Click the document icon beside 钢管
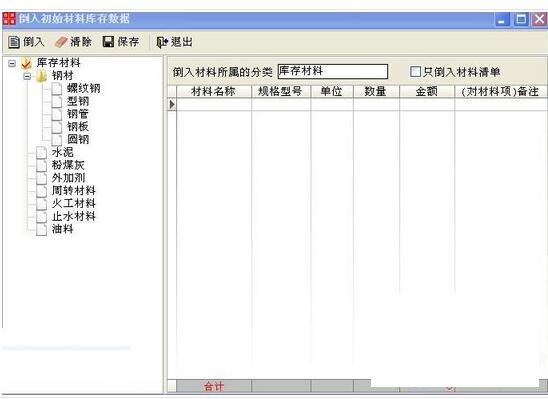548x399 pixels. point(57,114)
